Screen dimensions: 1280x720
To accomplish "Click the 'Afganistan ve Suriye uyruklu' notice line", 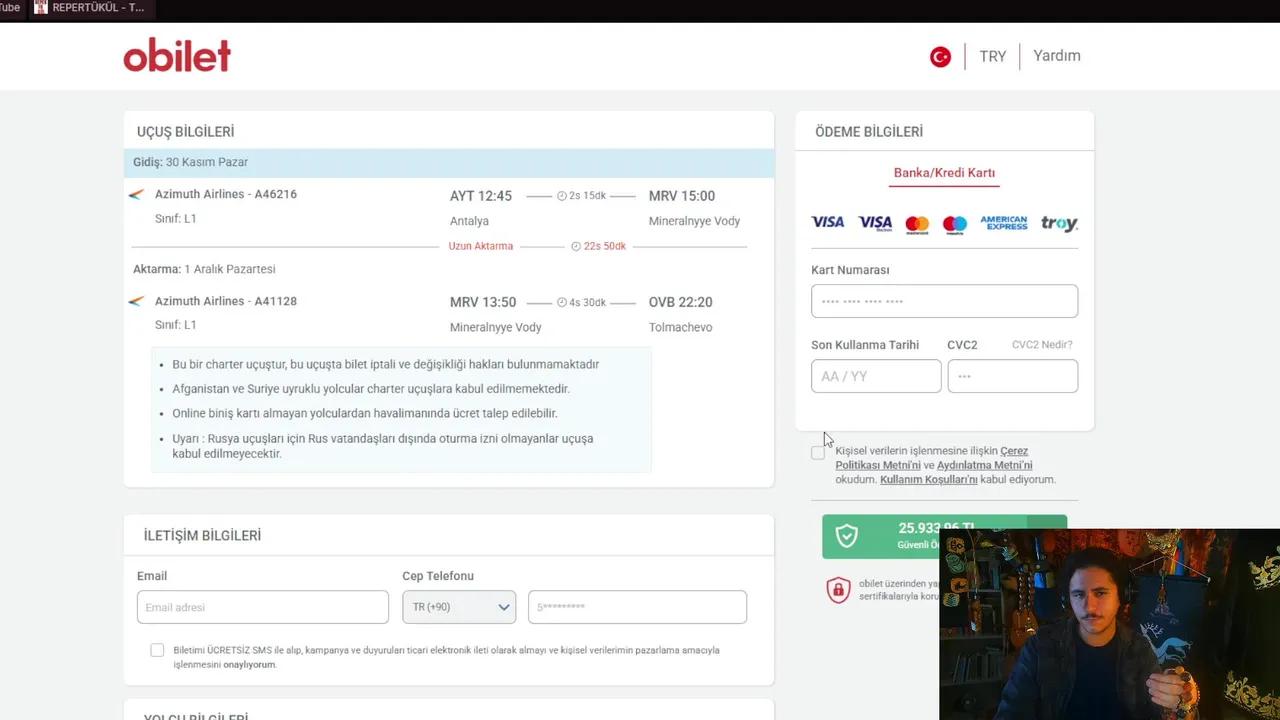I will tap(371, 389).
